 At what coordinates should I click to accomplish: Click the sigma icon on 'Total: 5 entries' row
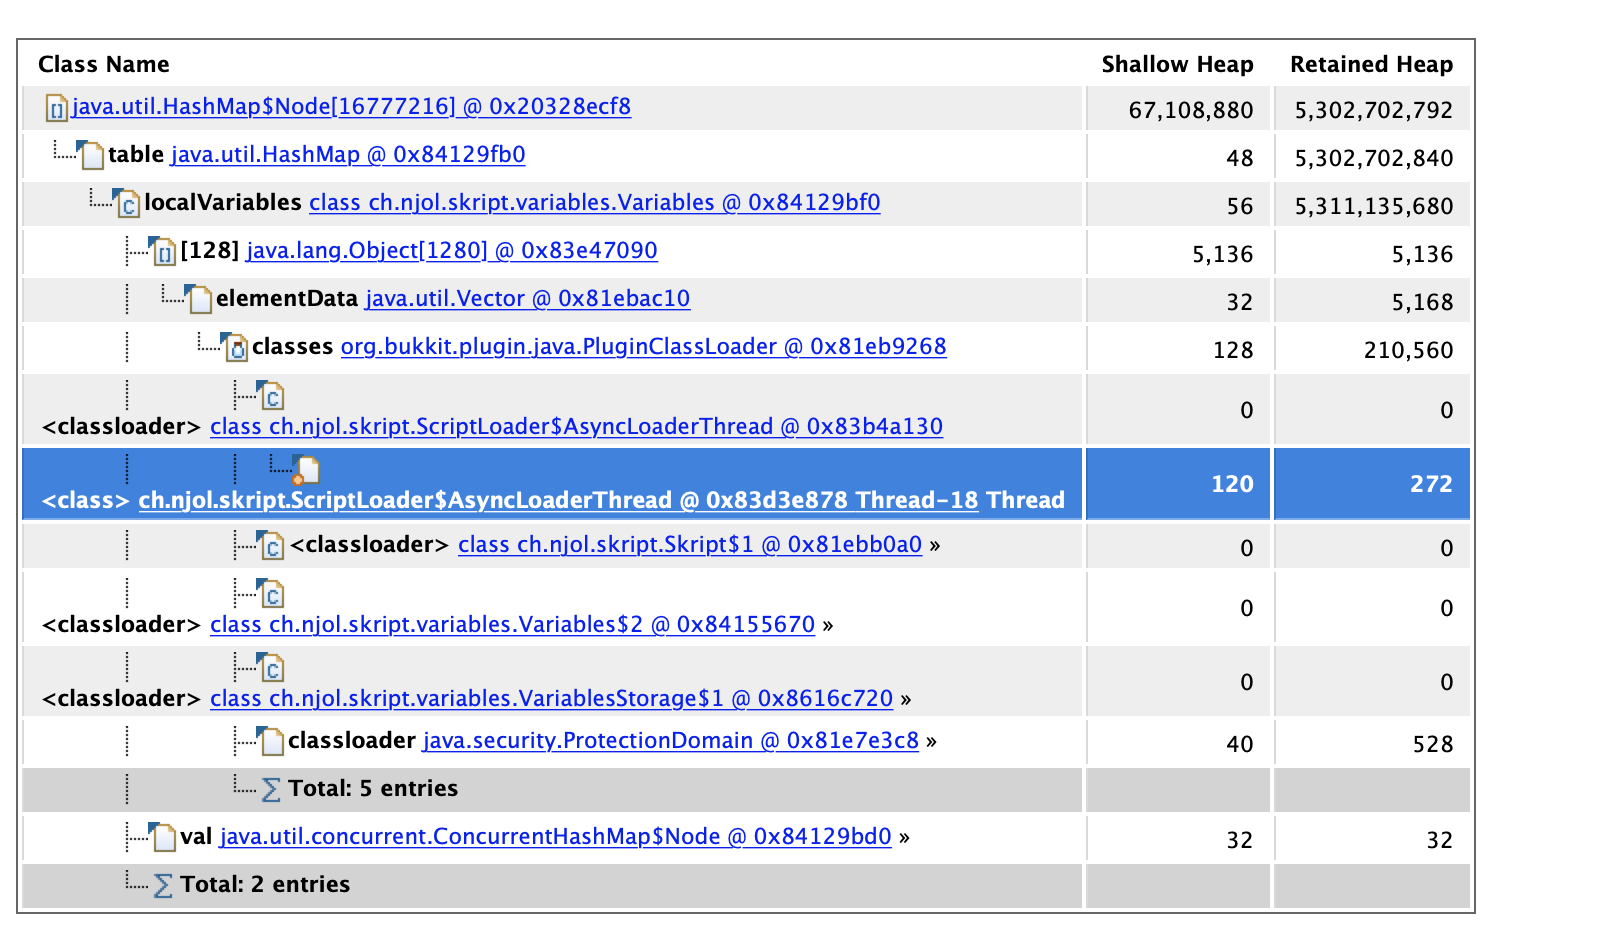(270, 789)
